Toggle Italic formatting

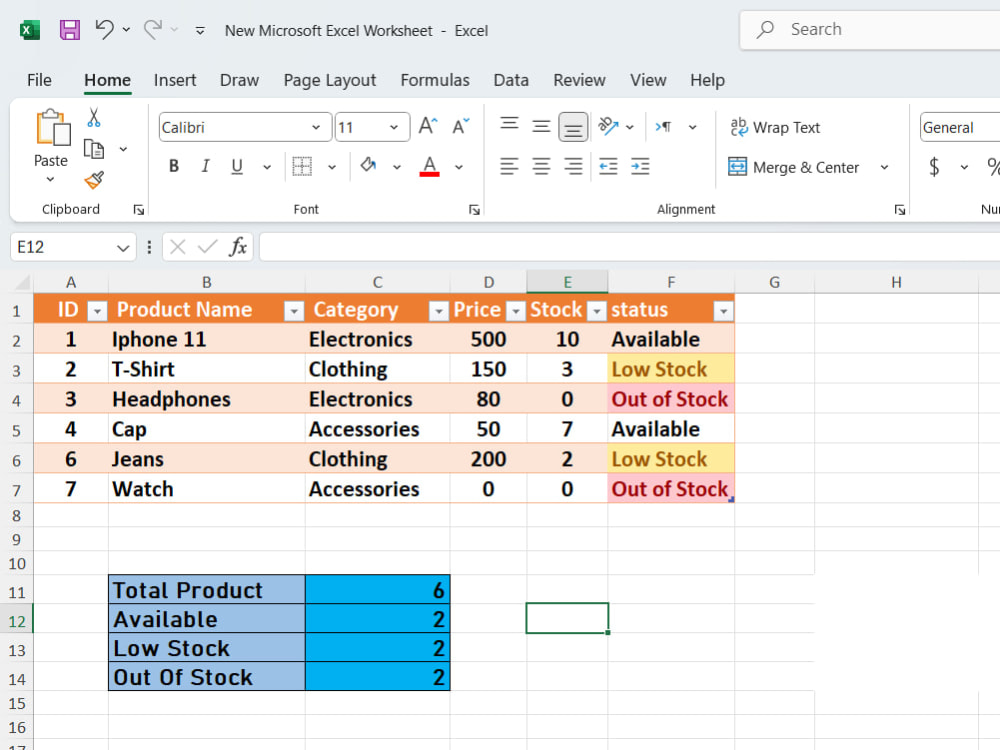[x=205, y=166]
